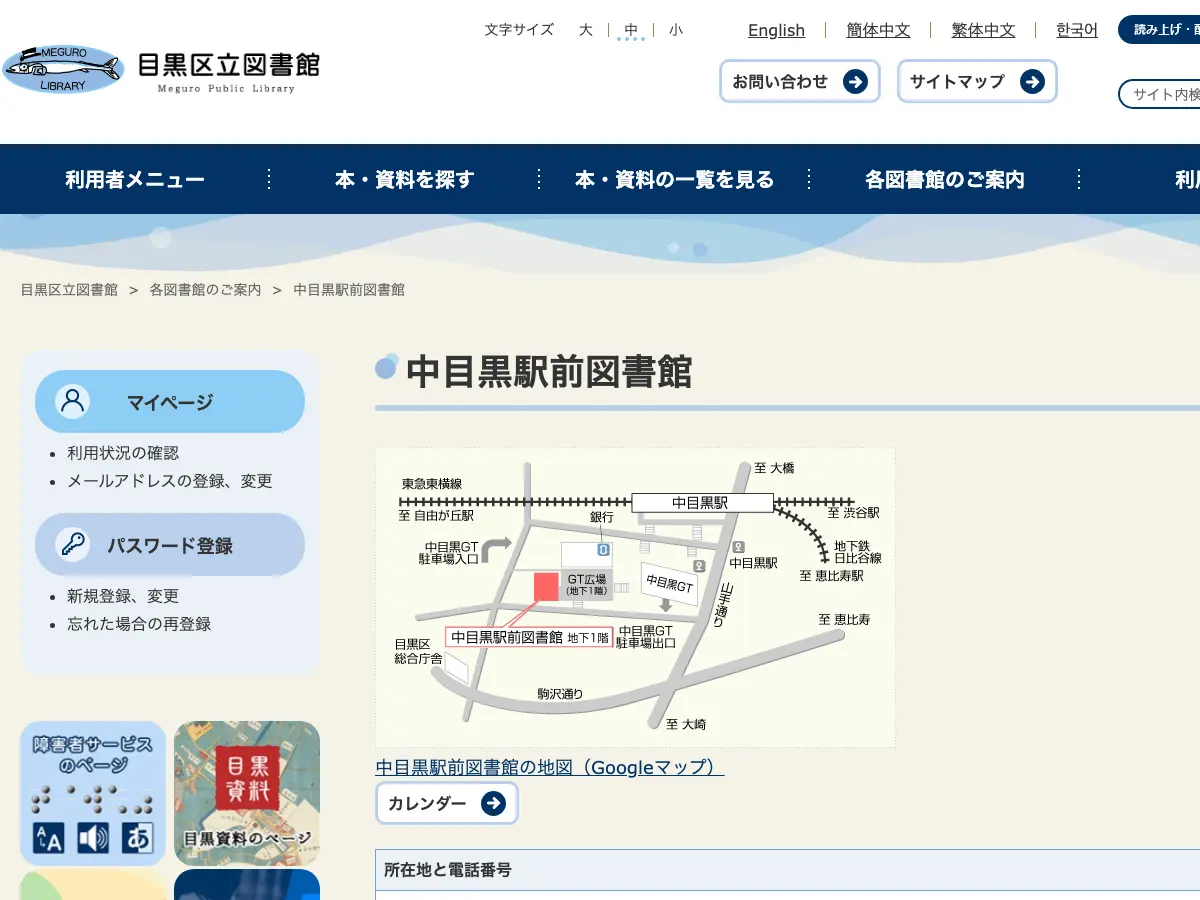Set text size to 中
The image size is (1200, 900).
point(631,30)
